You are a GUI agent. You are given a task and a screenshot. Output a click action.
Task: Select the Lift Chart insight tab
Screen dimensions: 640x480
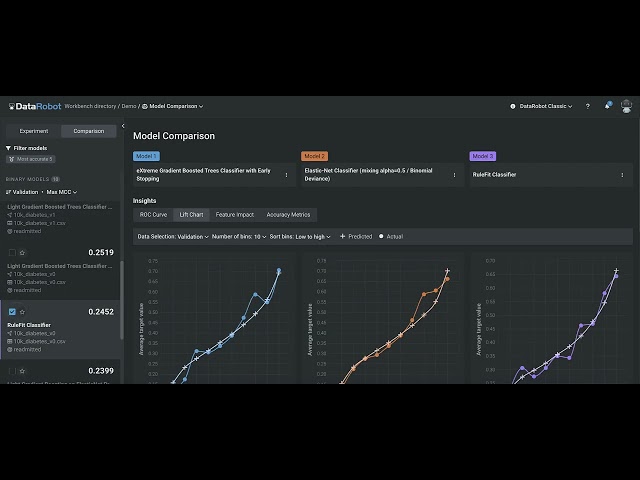pos(191,215)
